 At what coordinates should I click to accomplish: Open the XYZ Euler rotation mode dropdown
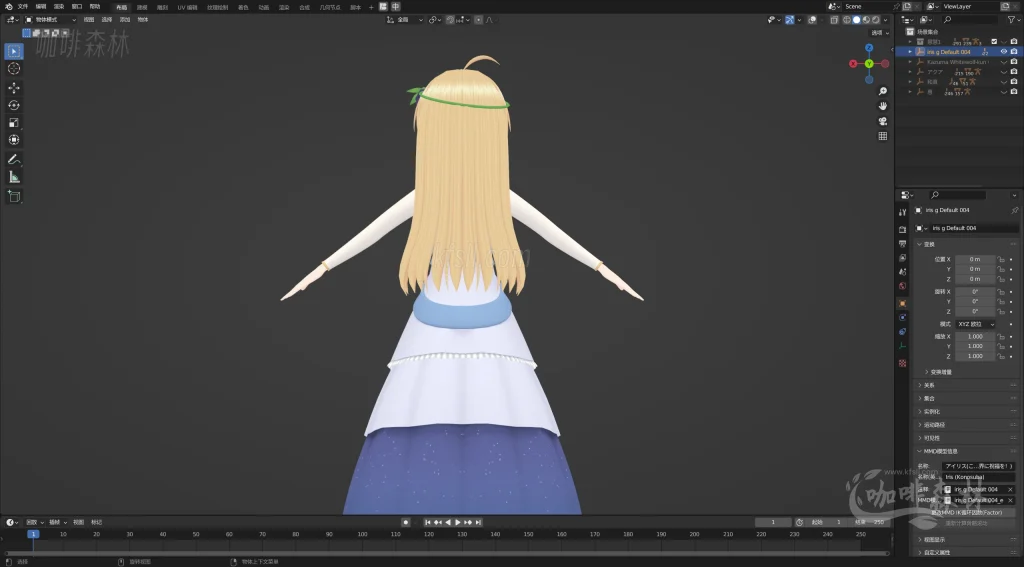pos(975,324)
